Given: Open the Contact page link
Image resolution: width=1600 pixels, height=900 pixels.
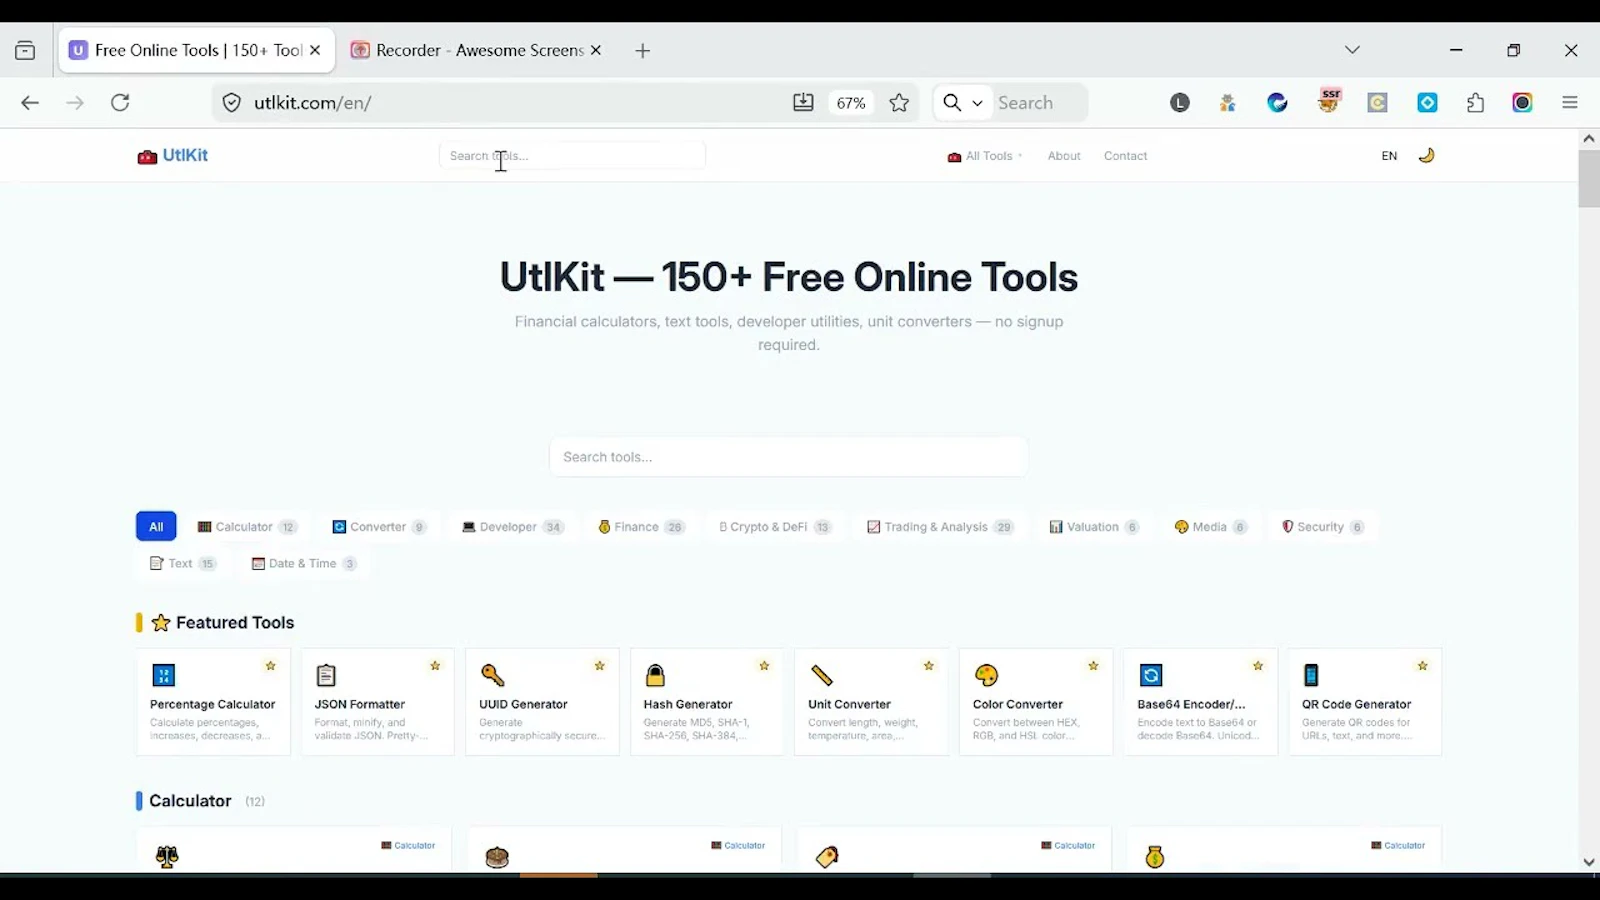Looking at the screenshot, I should (x=1125, y=156).
